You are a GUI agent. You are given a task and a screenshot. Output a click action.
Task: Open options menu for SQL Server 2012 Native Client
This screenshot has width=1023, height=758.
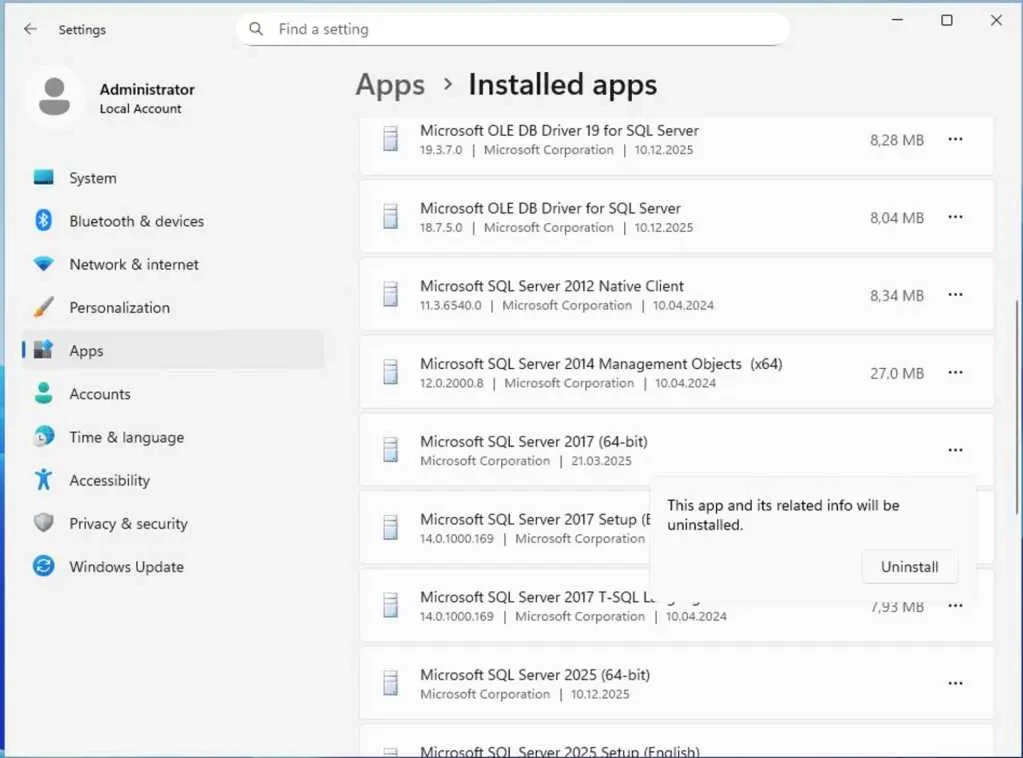pyautogui.click(x=955, y=295)
